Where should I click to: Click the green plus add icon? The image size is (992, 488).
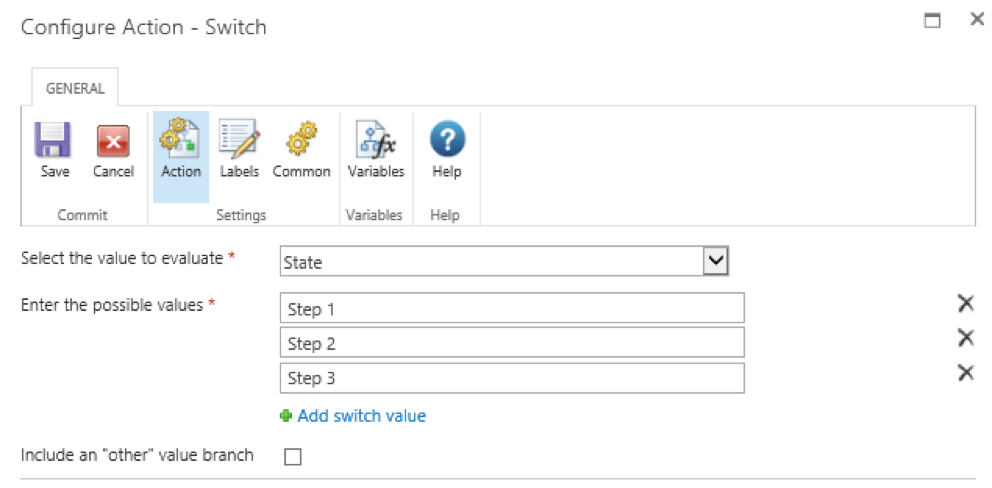(x=287, y=416)
